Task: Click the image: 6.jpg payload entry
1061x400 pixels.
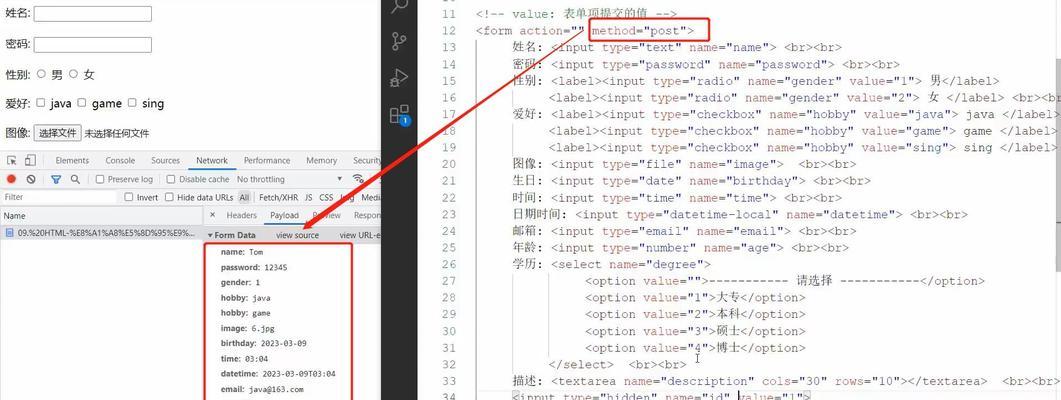Action: coord(246,328)
